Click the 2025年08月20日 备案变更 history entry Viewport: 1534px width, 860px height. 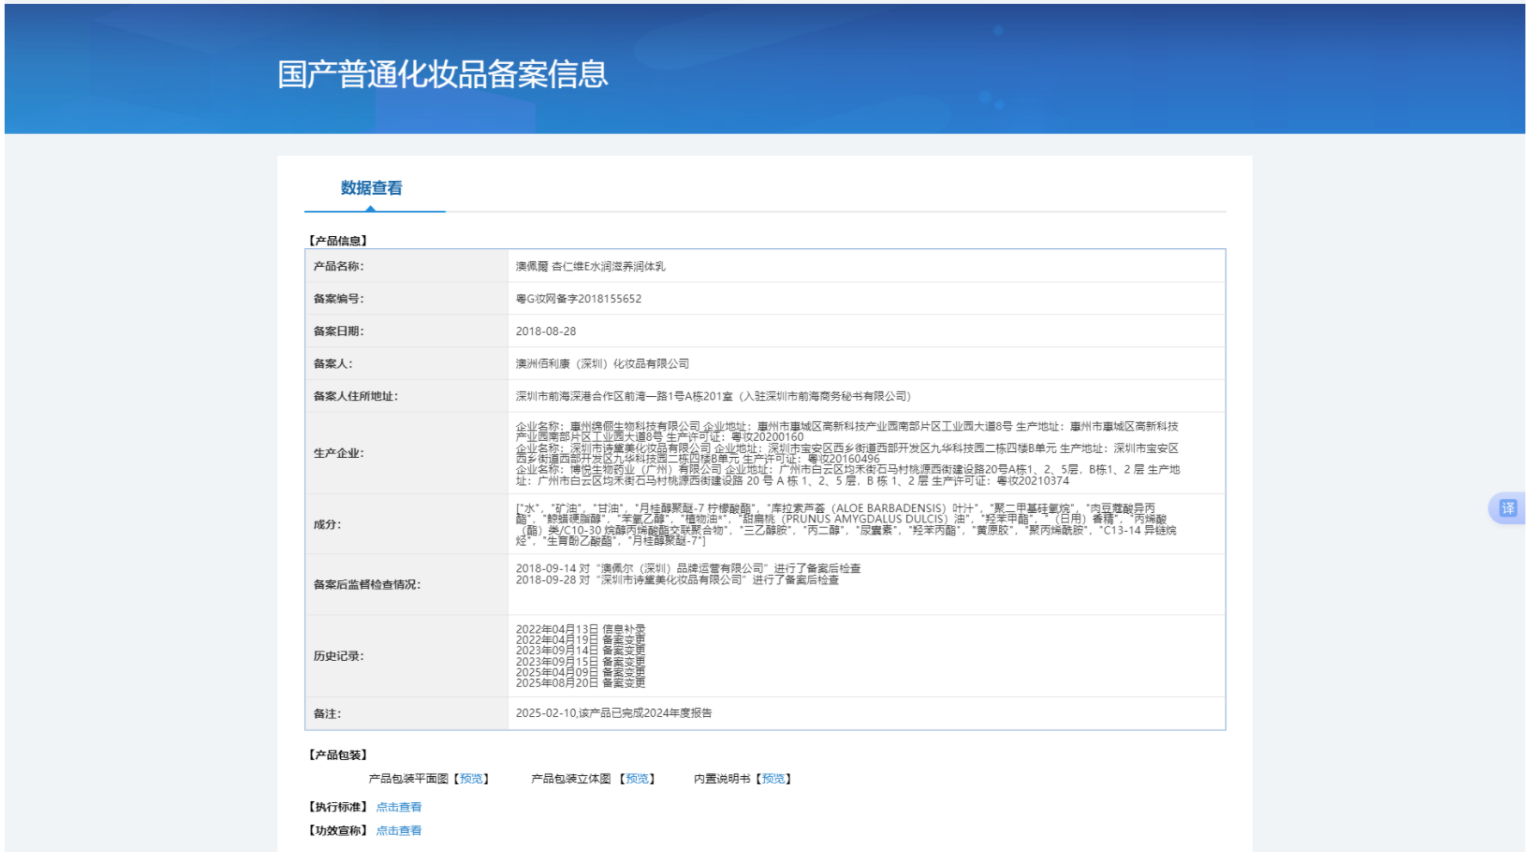pos(580,684)
